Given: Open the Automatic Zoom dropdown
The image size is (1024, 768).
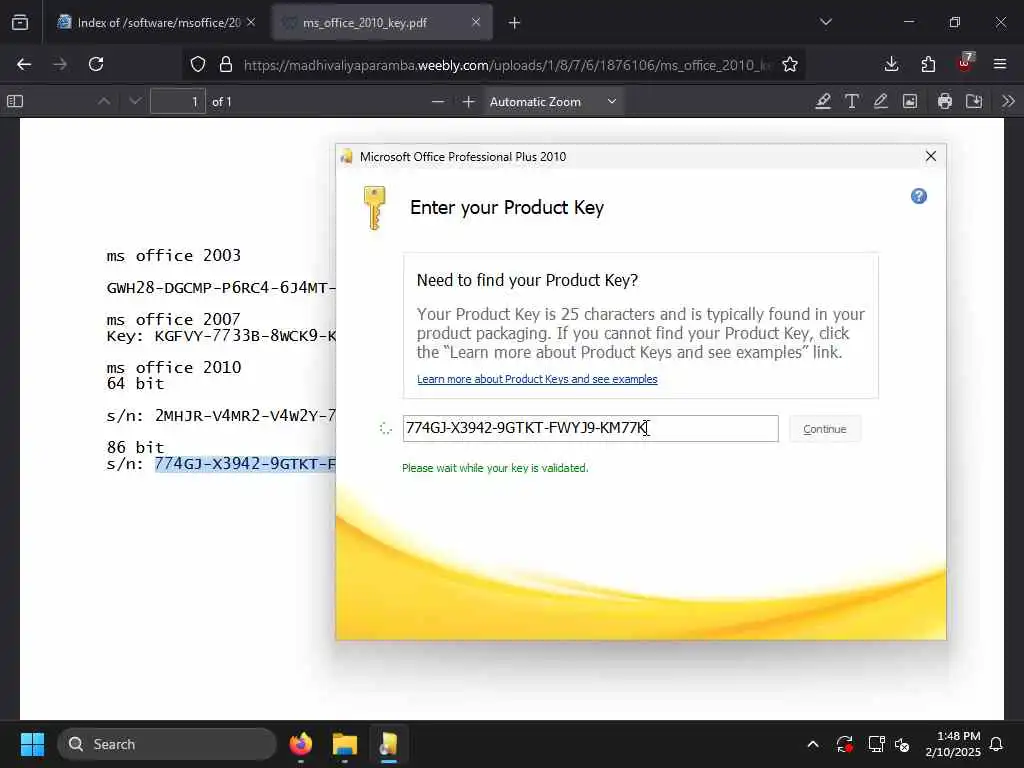Looking at the screenshot, I should click(x=553, y=102).
